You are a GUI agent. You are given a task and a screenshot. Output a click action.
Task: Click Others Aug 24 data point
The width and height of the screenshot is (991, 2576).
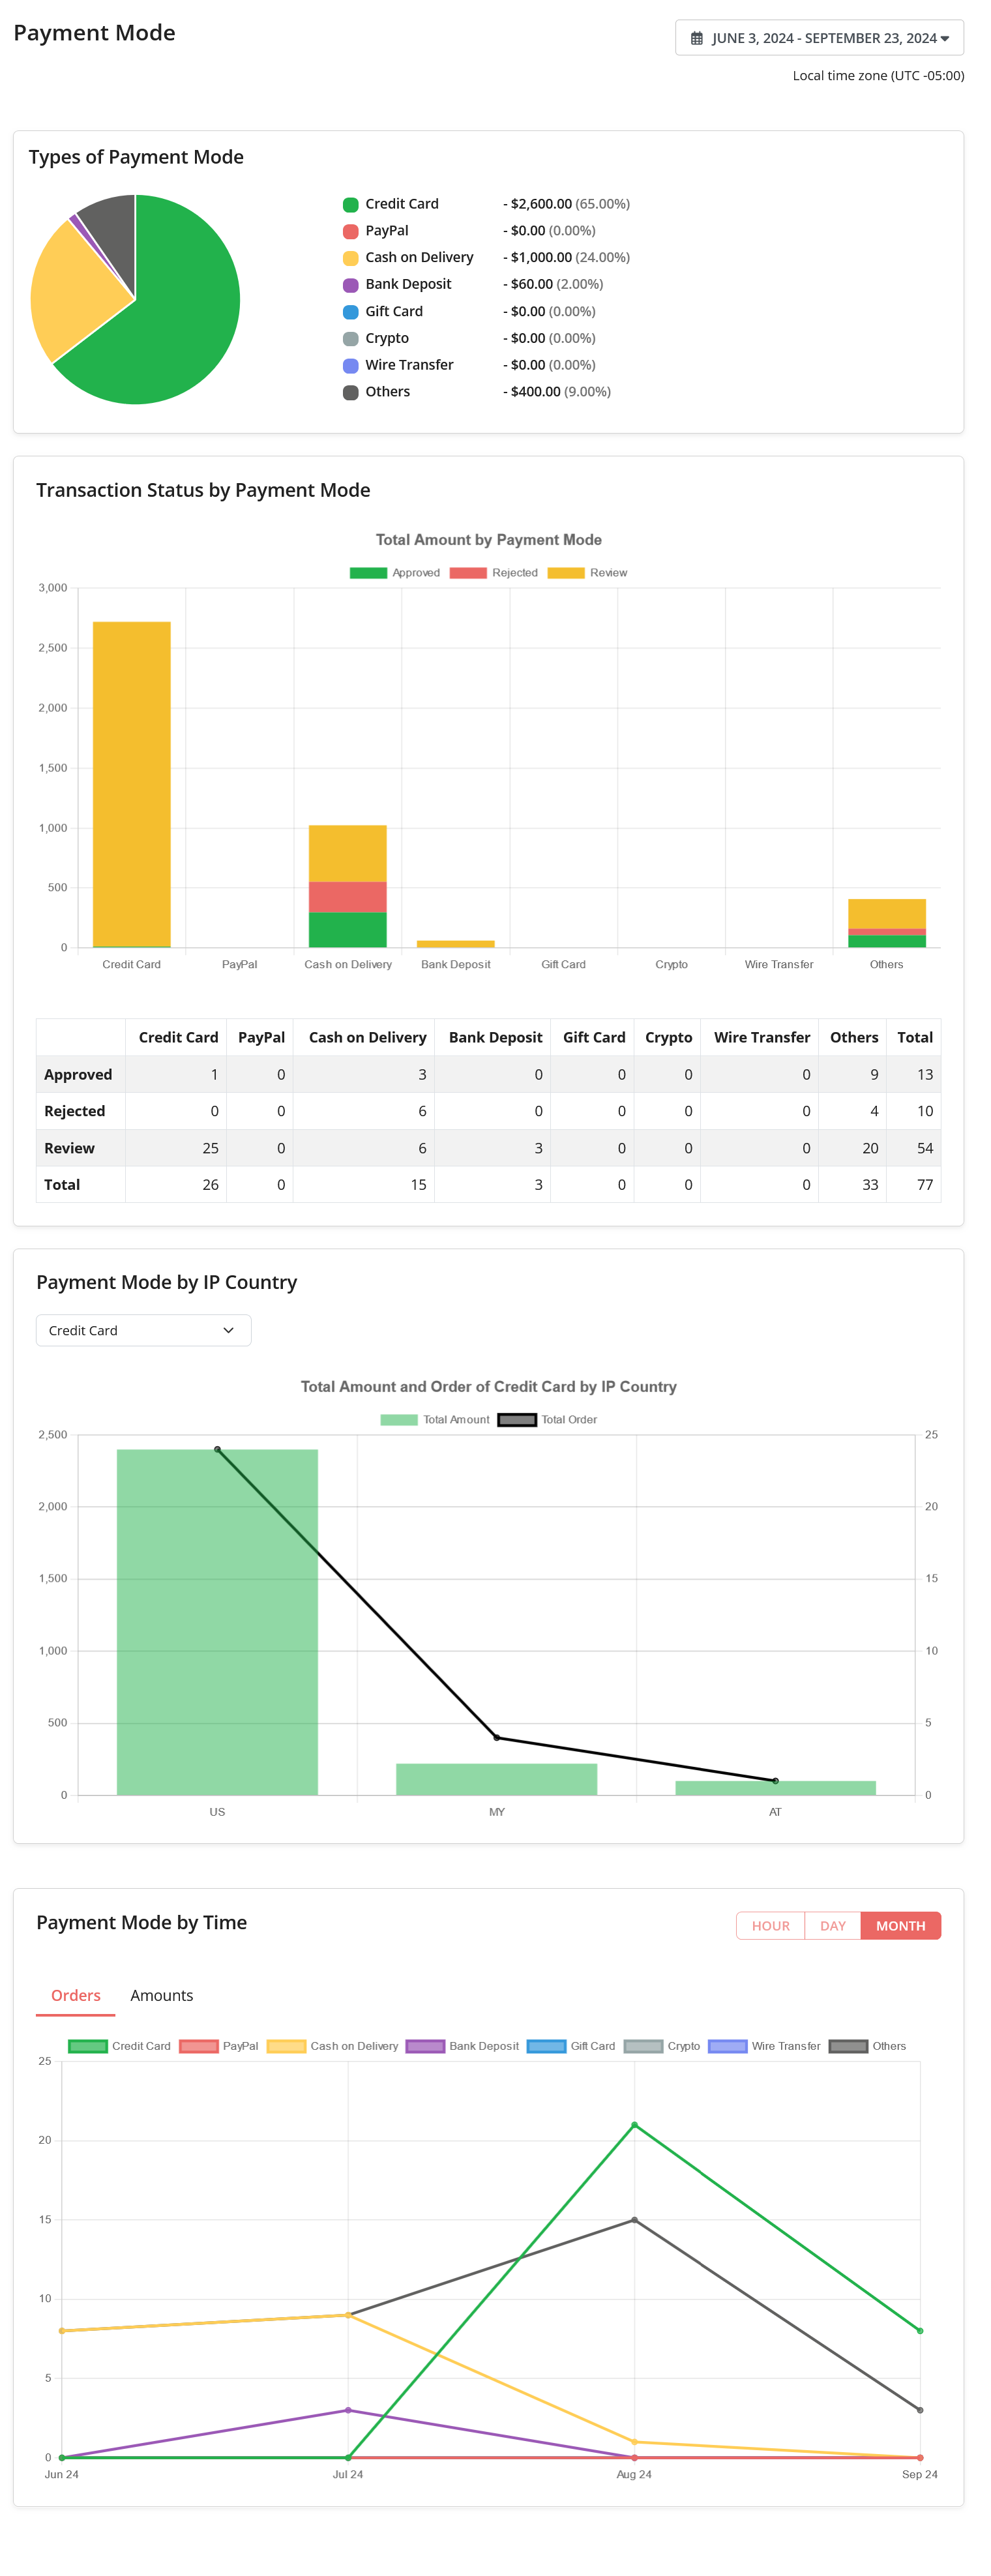pos(634,2220)
